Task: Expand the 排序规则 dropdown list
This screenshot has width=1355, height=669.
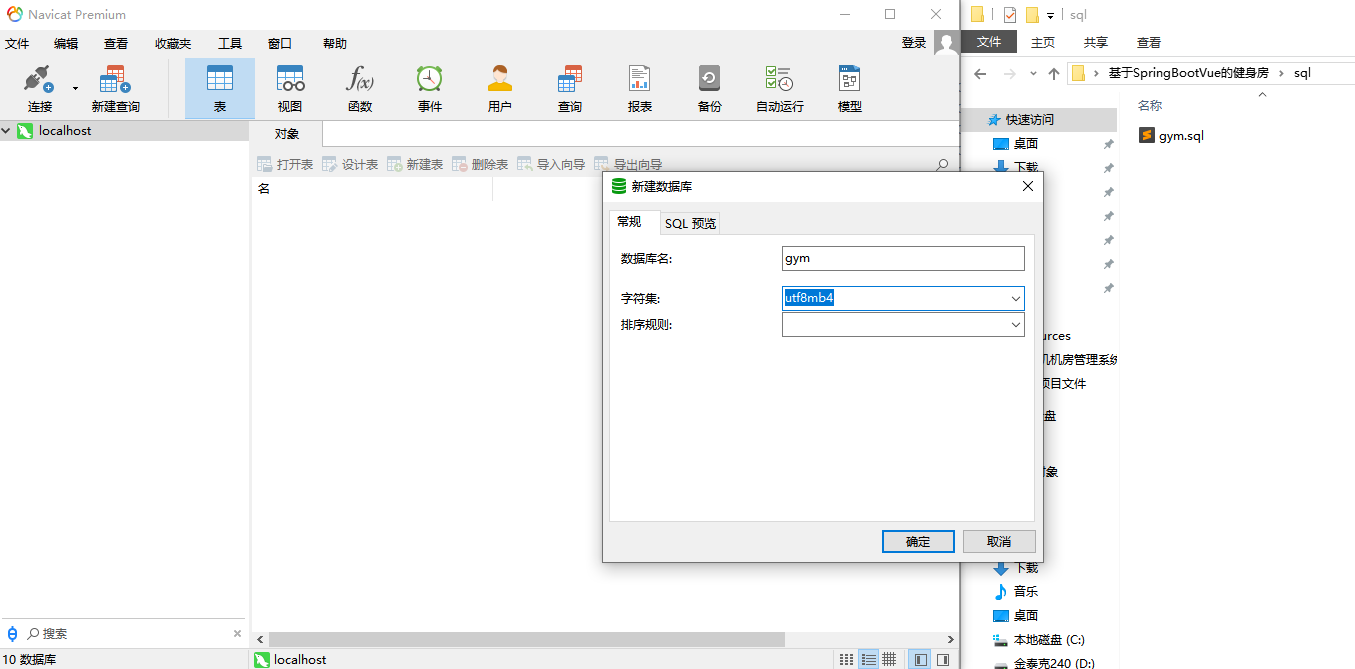Action: (x=1015, y=325)
